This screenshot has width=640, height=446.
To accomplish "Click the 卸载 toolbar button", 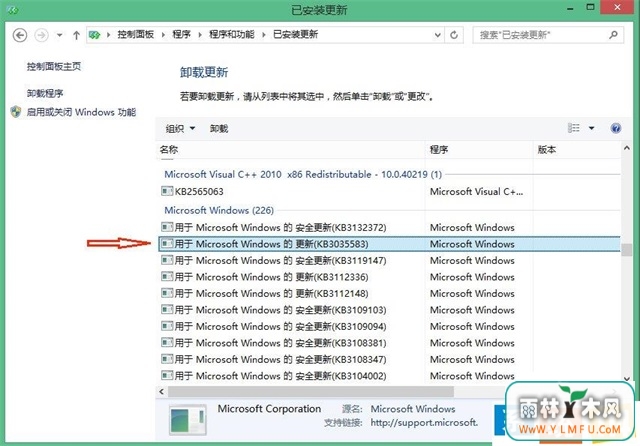I will 219,129.
